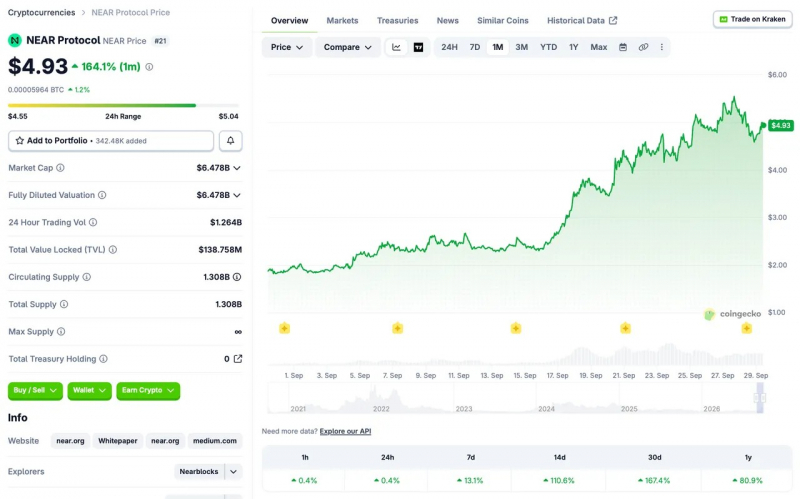This screenshot has width=800, height=499.
Task: Open Whitepaper link
Action: [118, 441]
